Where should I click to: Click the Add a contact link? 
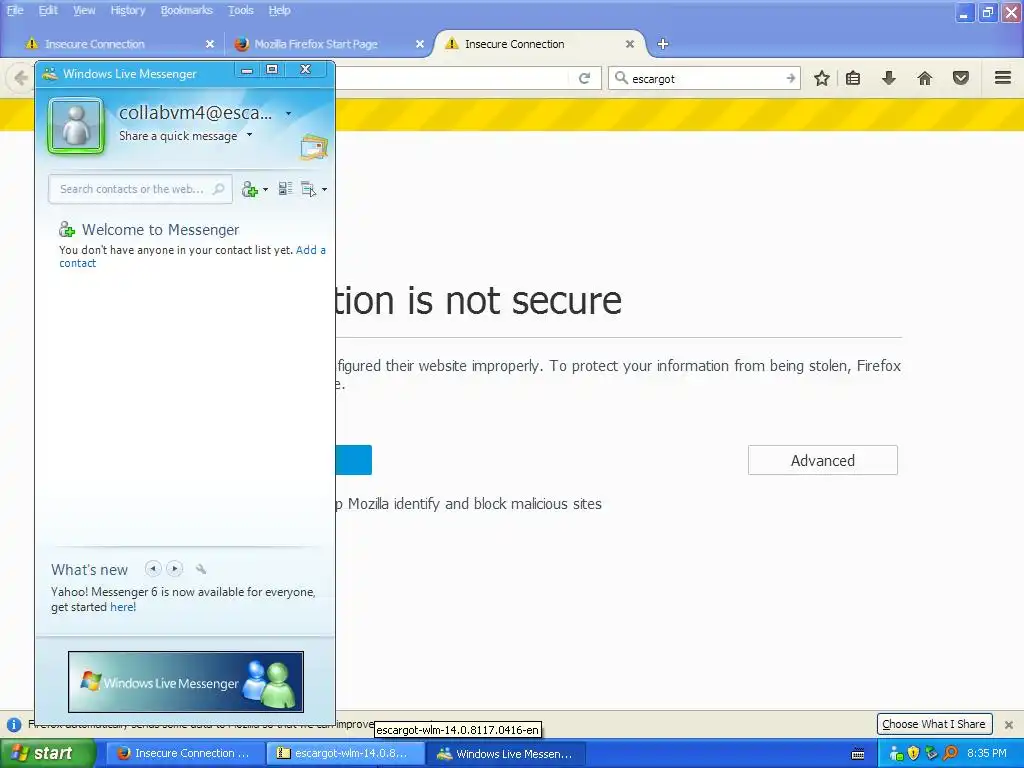[x=192, y=257]
